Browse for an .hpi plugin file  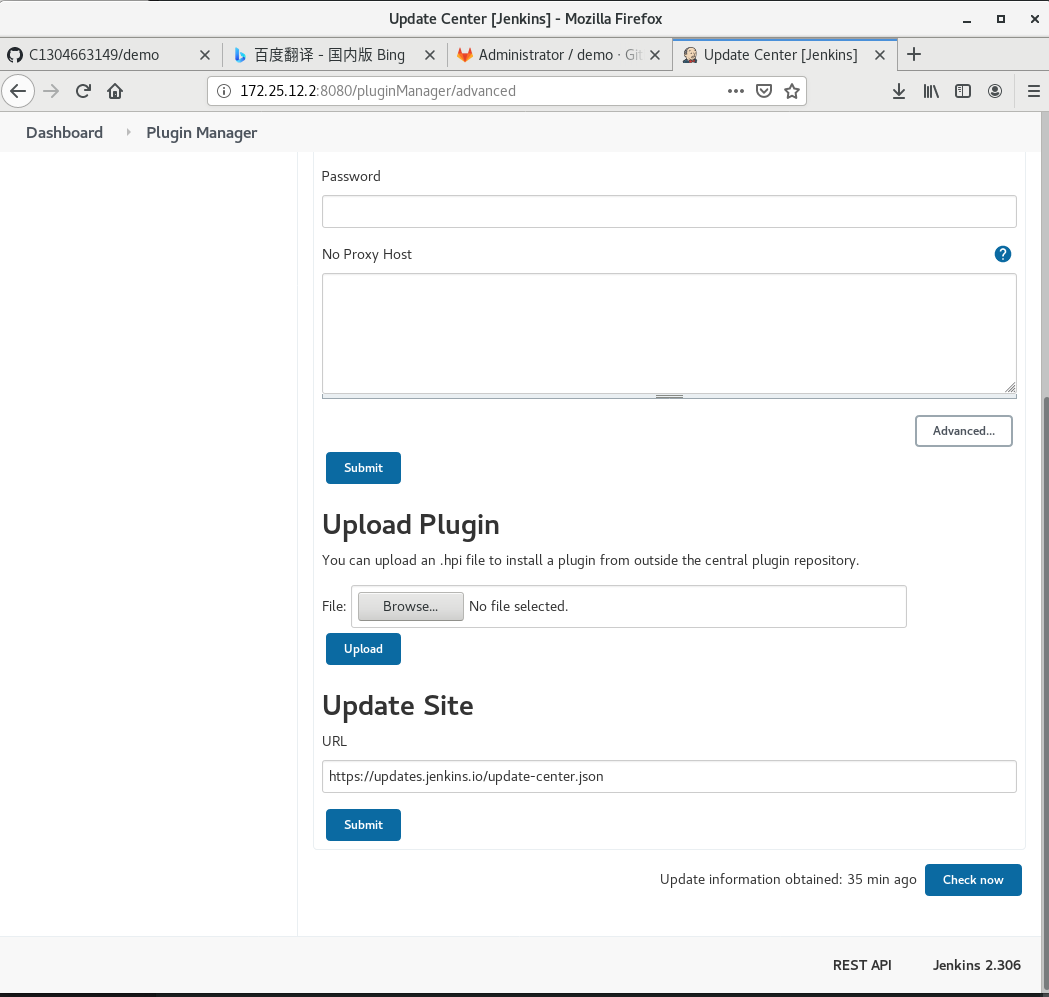click(x=410, y=606)
